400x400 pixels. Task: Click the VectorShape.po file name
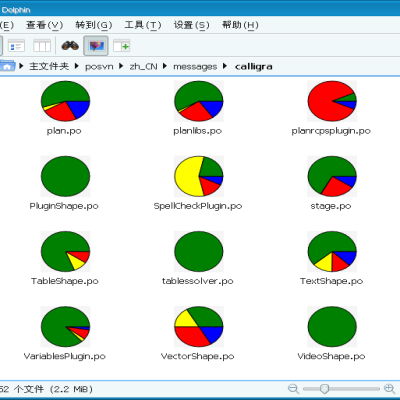(198, 356)
